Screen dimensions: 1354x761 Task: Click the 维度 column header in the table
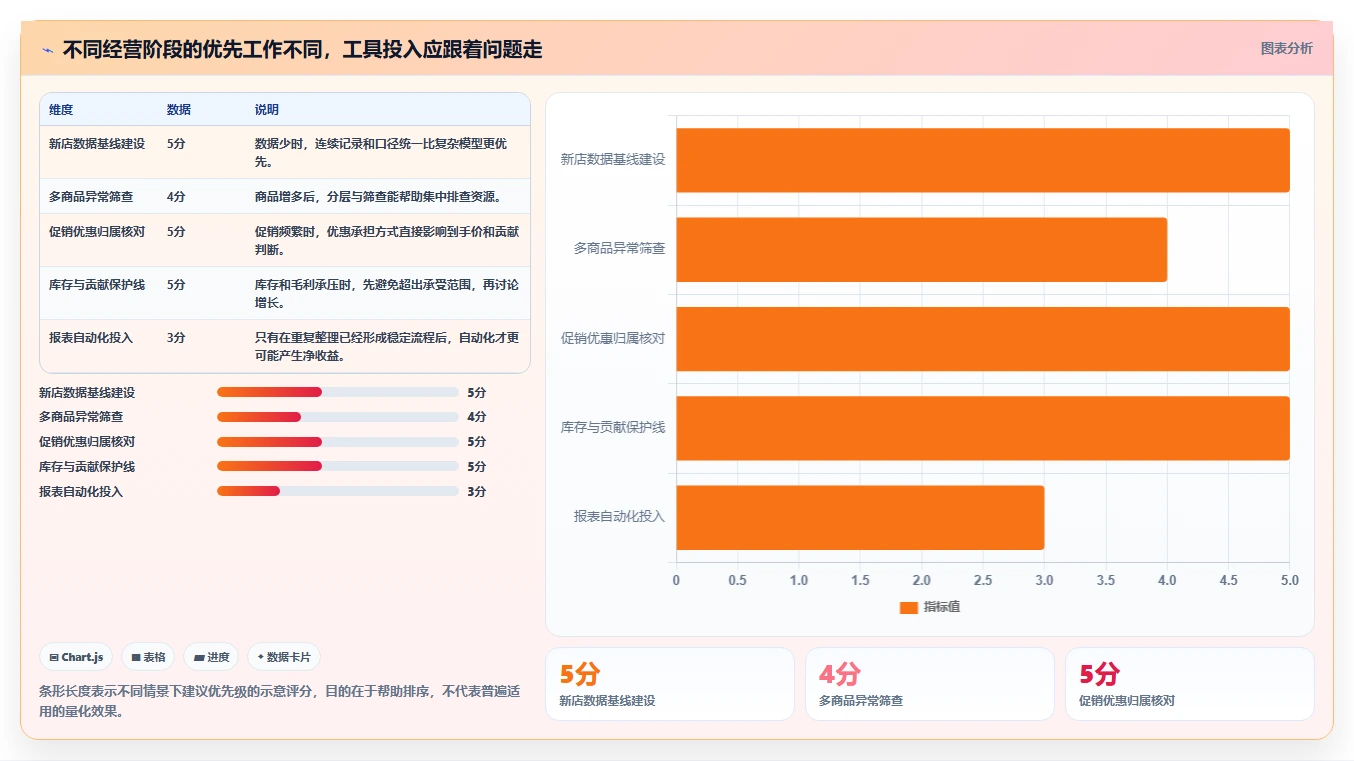[x=61, y=110]
